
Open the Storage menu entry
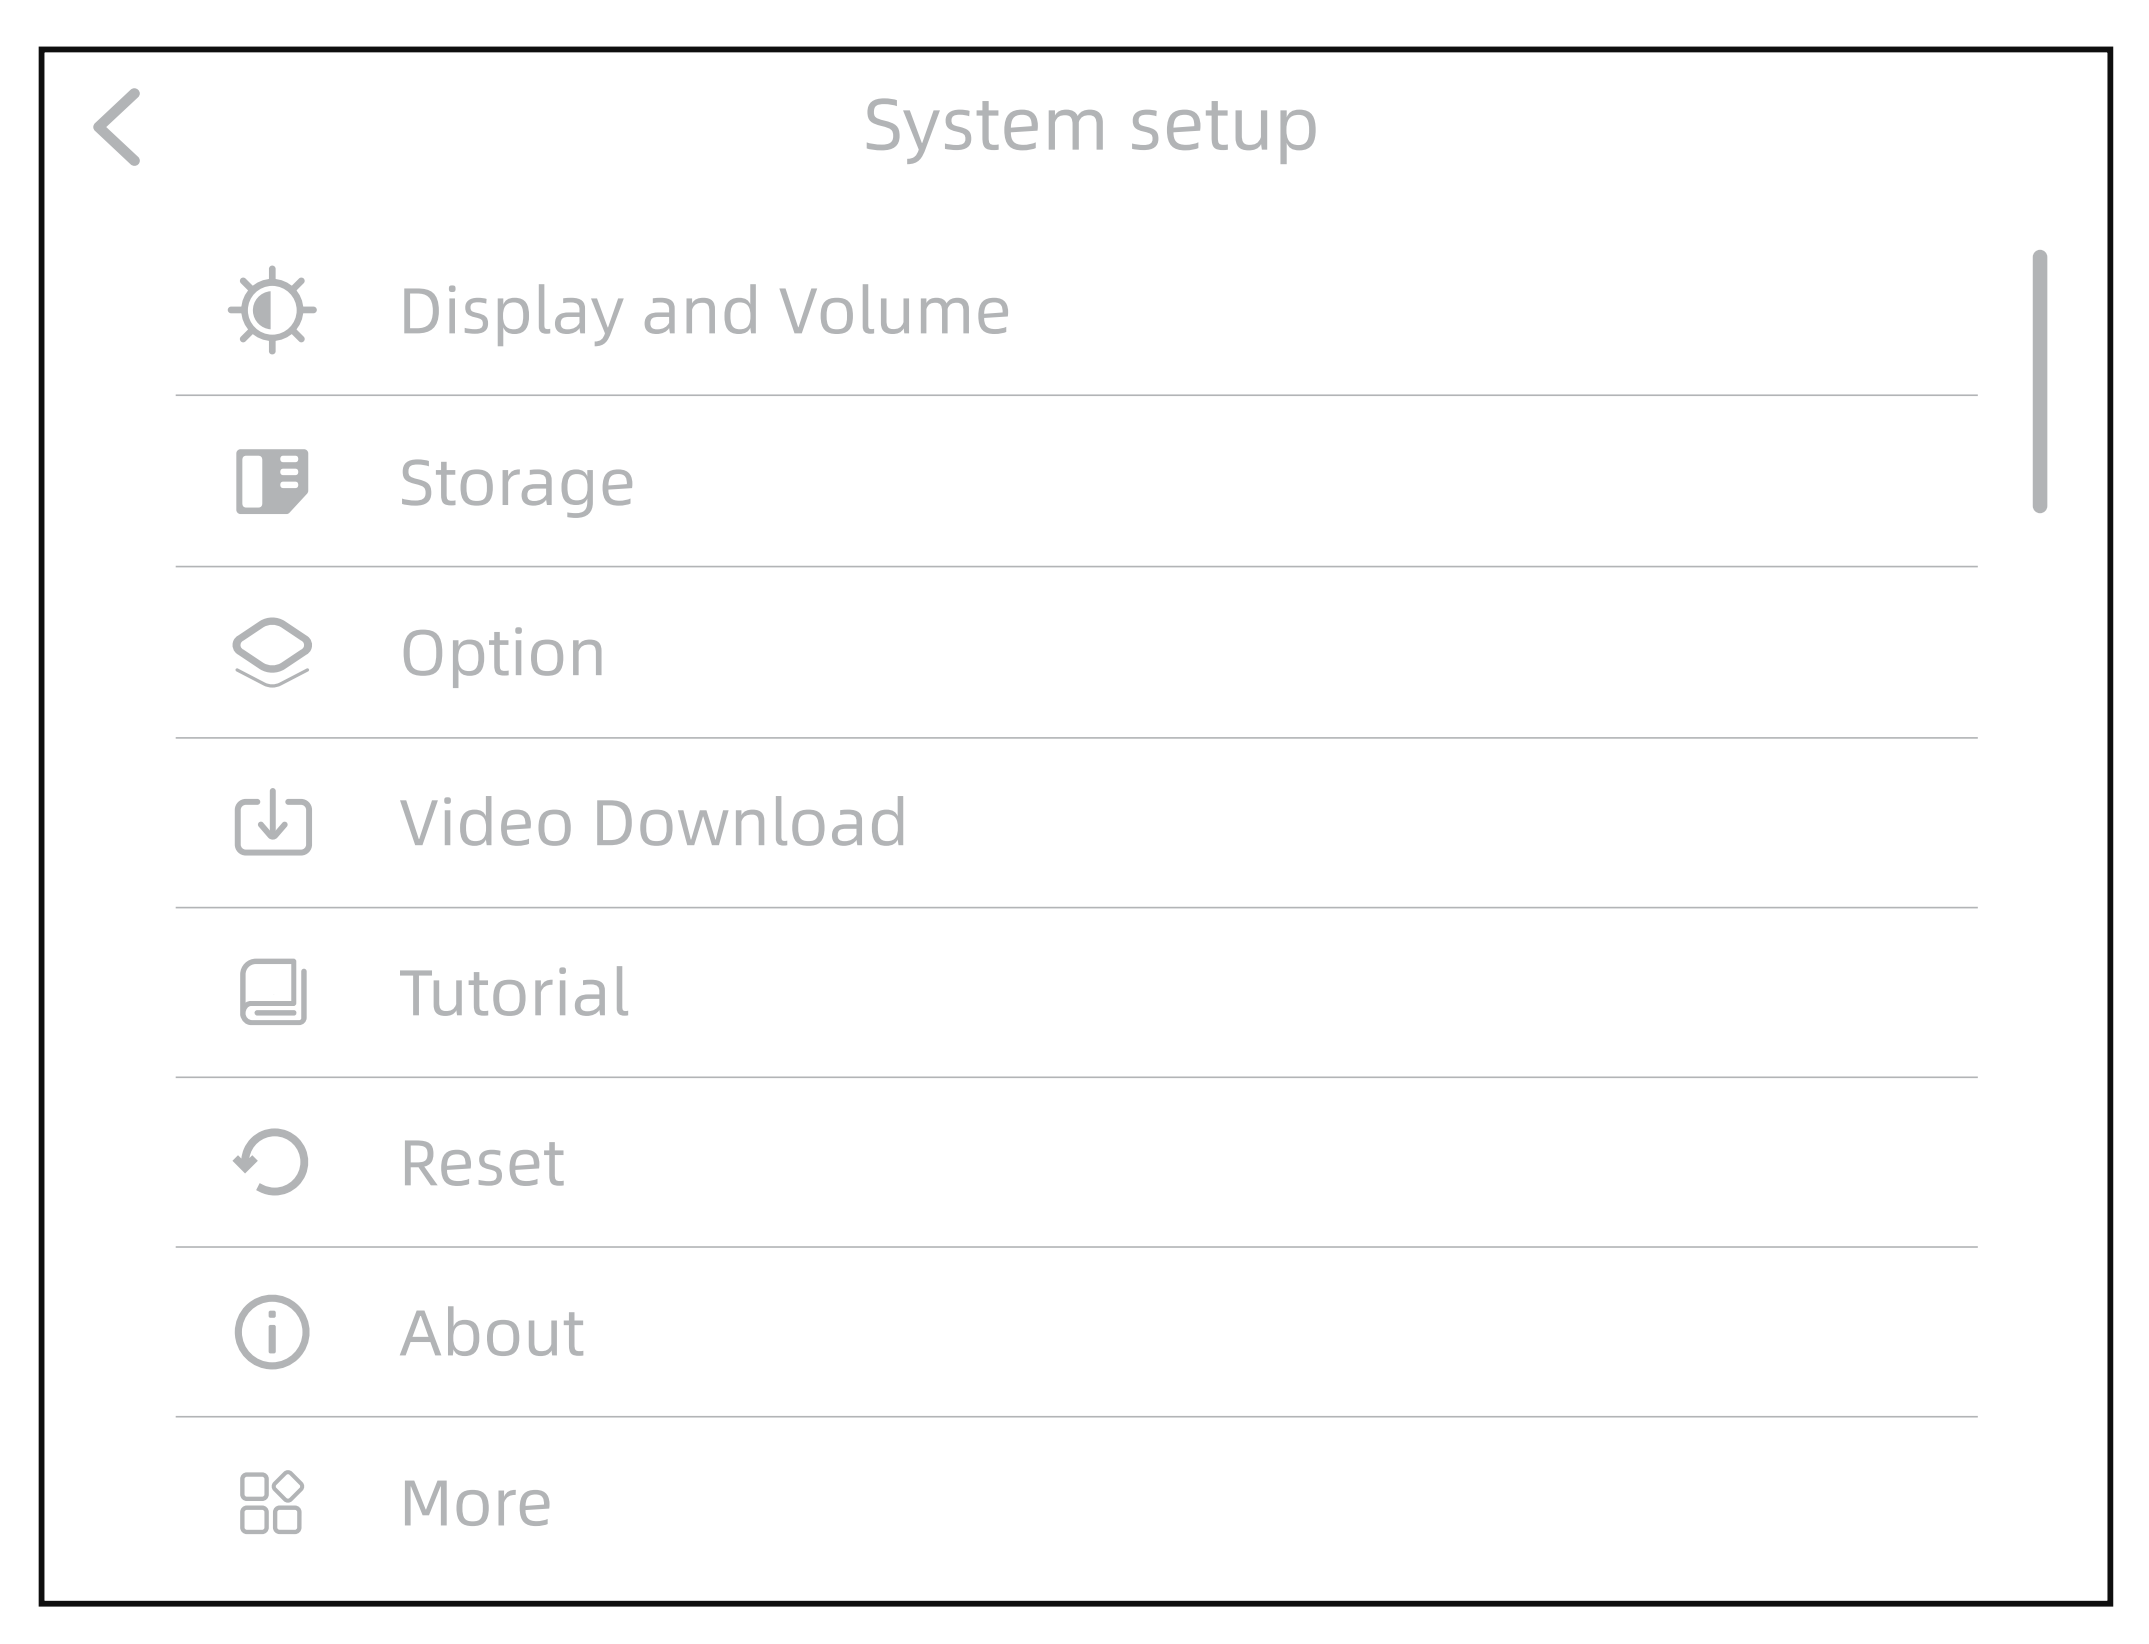517,482
